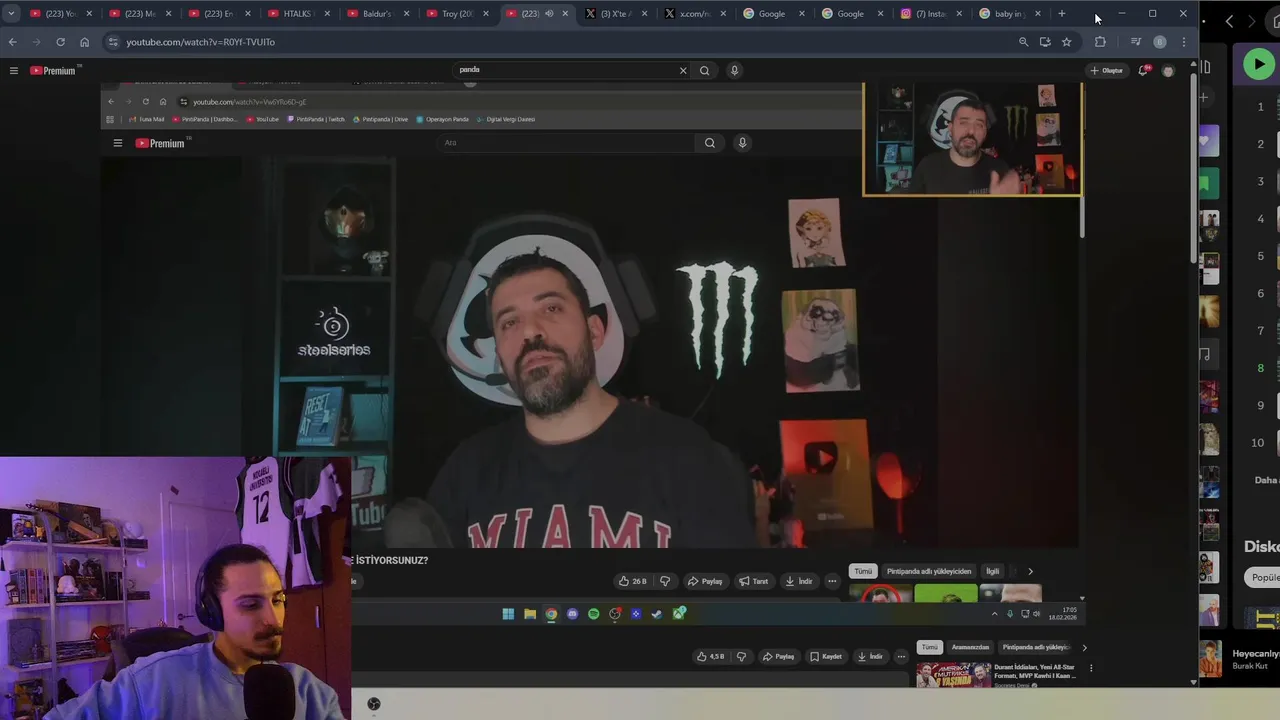Open more actions next to outer İndir

pos(901,656)
